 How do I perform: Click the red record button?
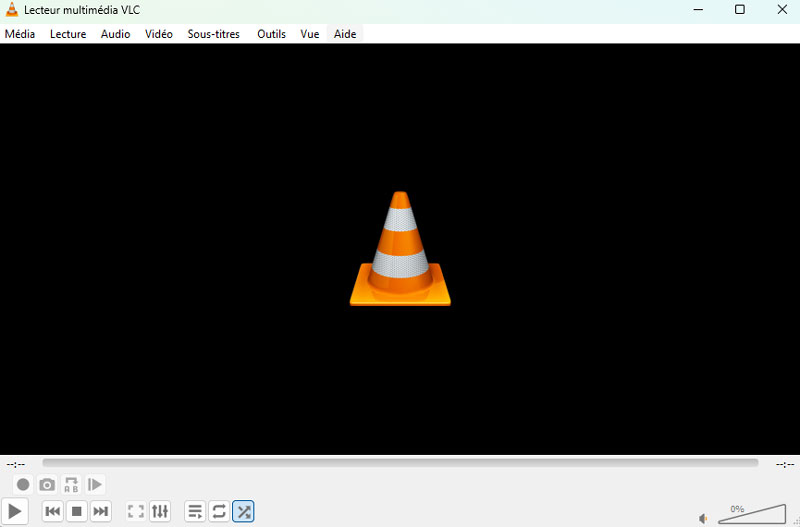click(23, 485)
